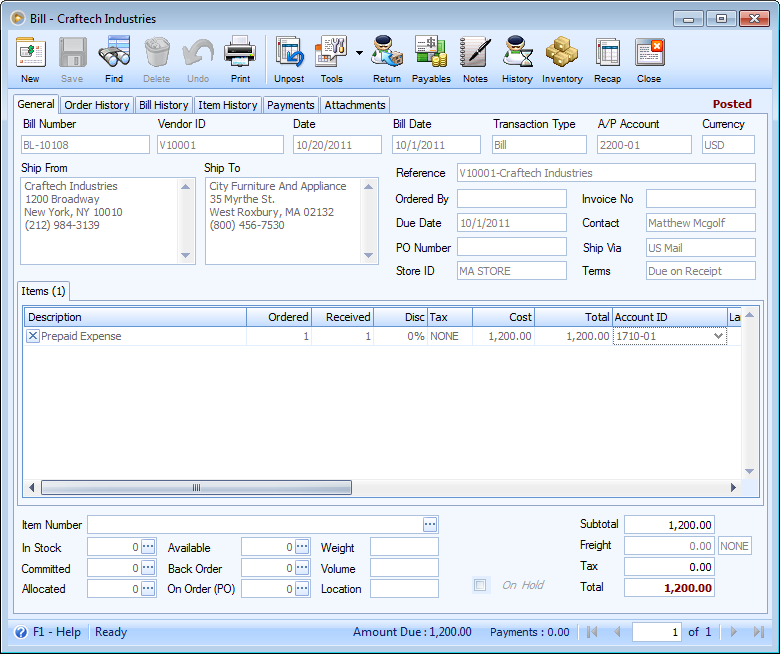Go to the first record navigation arrow
Screen dimensions: 780x654
[x=592, y=632]
